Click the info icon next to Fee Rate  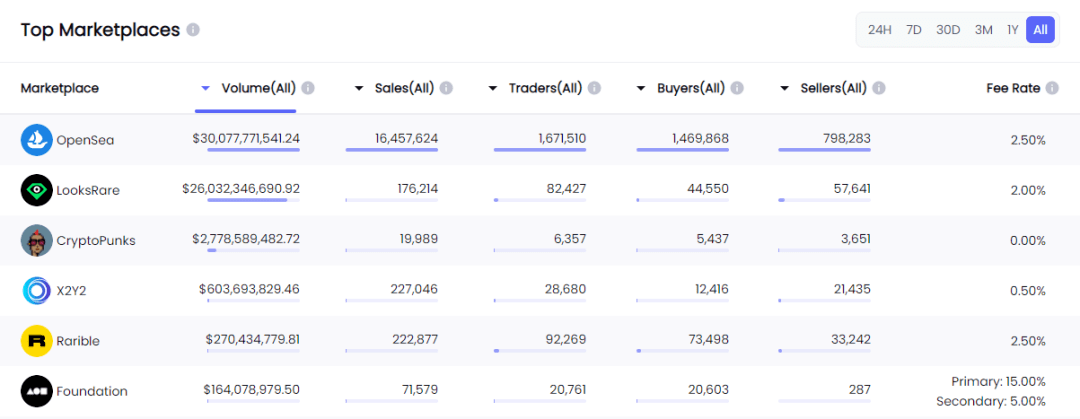[1052, 88]
